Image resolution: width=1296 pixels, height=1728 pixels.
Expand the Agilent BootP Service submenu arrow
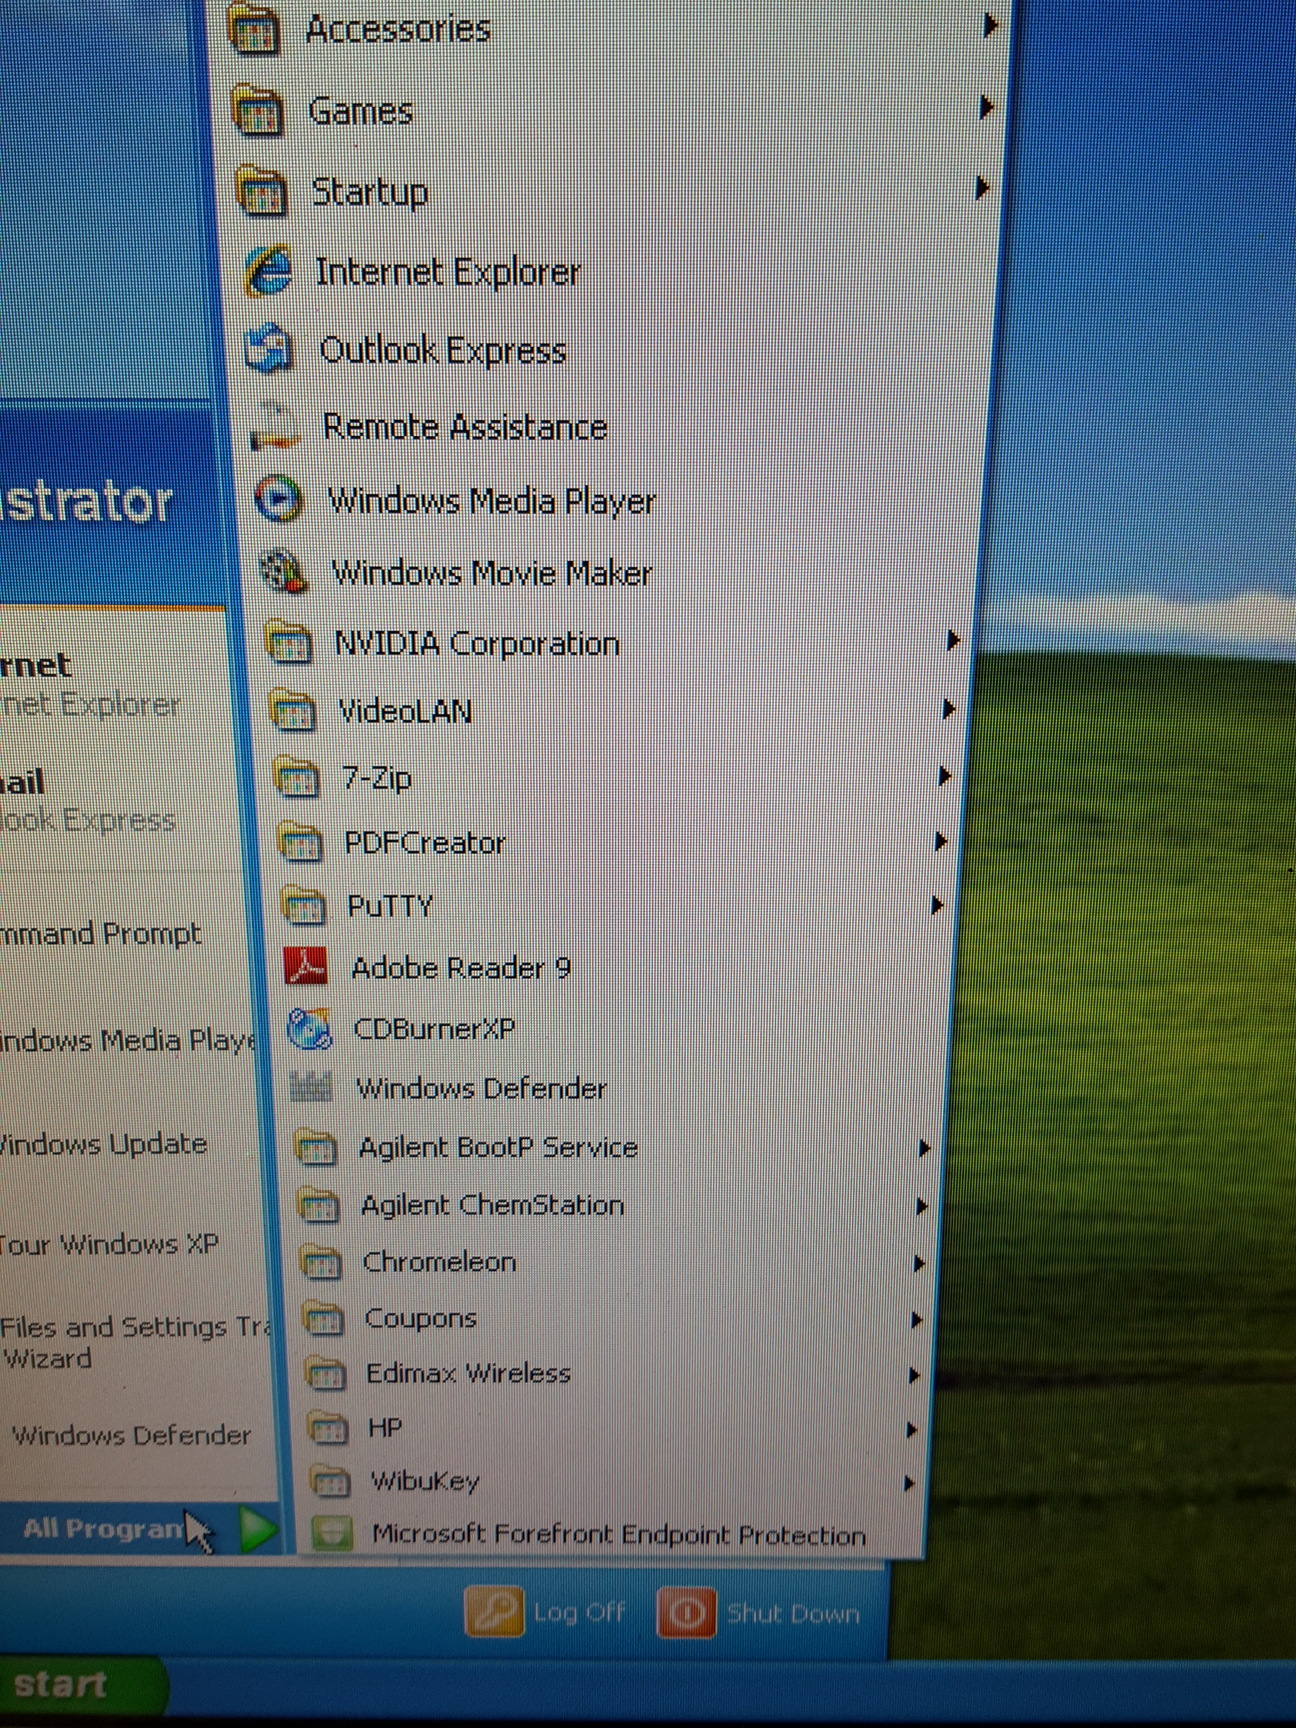[x=925, y=1148]
